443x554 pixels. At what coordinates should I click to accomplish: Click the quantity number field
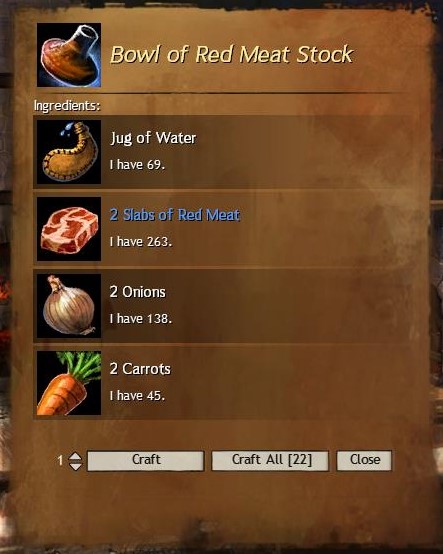point(60,460)
